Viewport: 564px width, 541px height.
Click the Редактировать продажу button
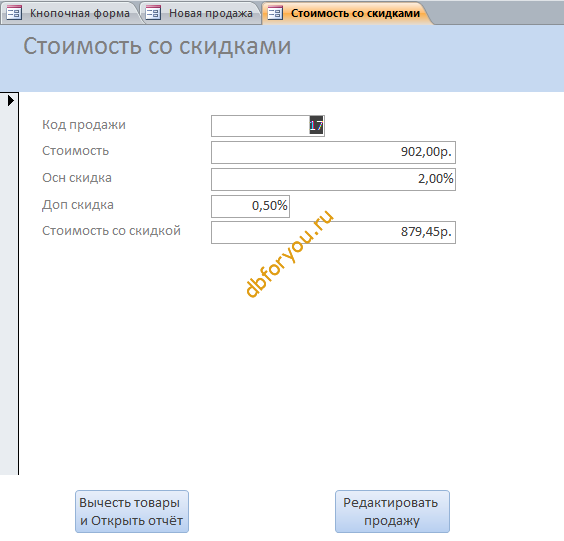pos(392,511)
